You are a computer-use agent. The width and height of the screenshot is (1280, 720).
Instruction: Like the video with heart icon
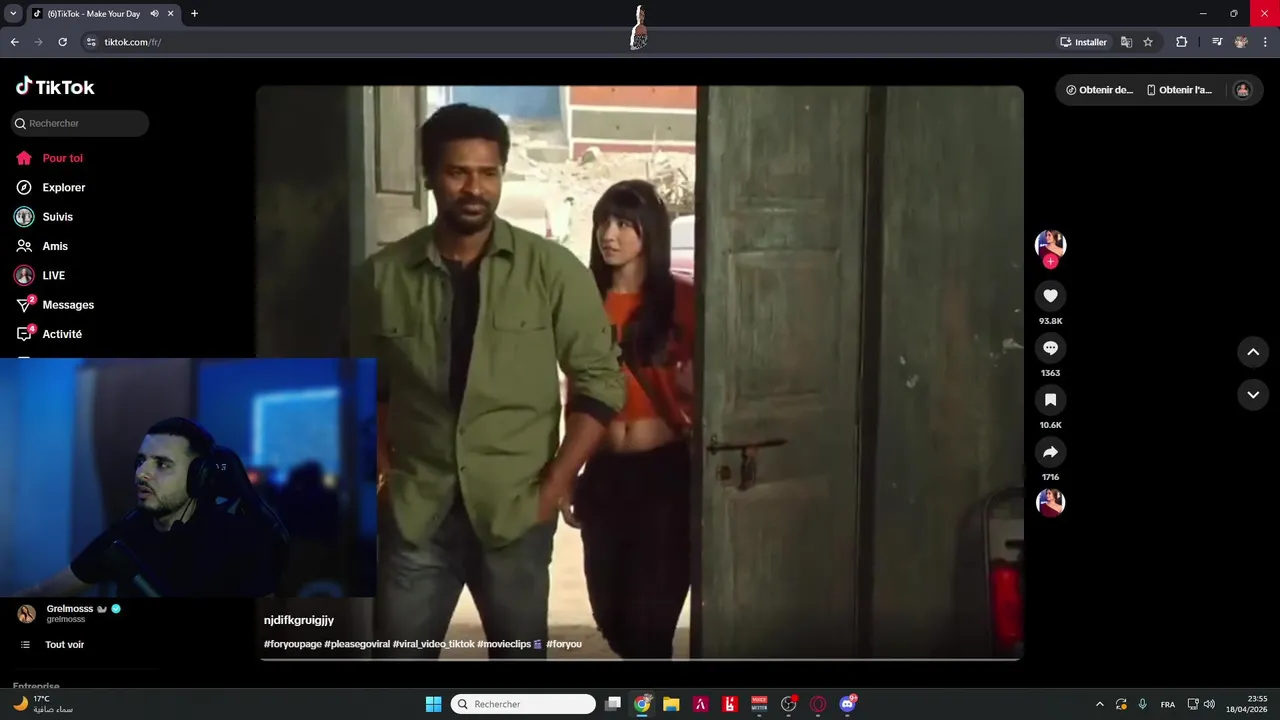click(1050, 296)
